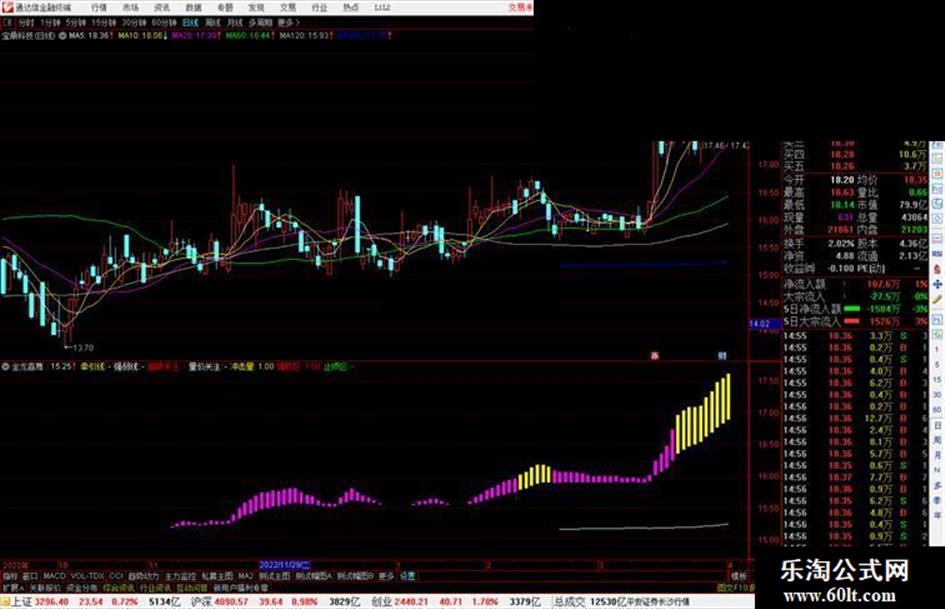Viewport: 945px width, 609px height.
Task: Click the highlighted date label on time axis
Action: coord(284,565)
